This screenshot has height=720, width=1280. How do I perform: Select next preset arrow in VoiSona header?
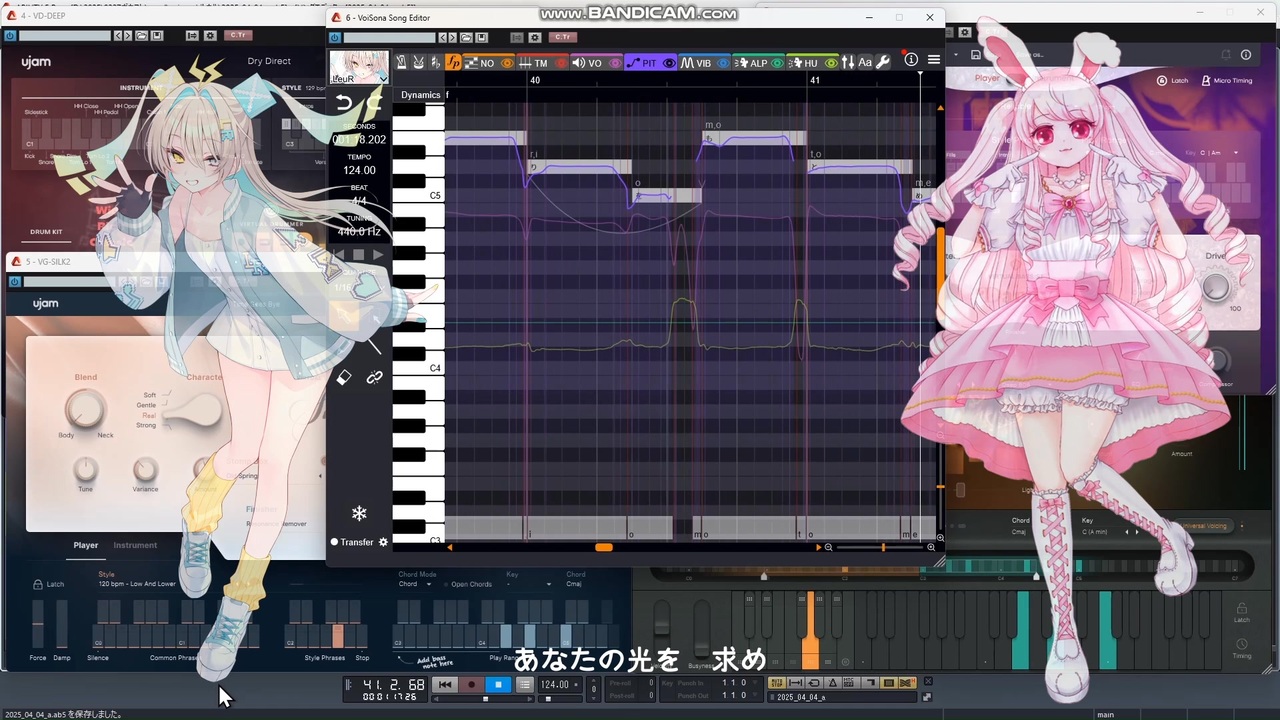[453, 37]
